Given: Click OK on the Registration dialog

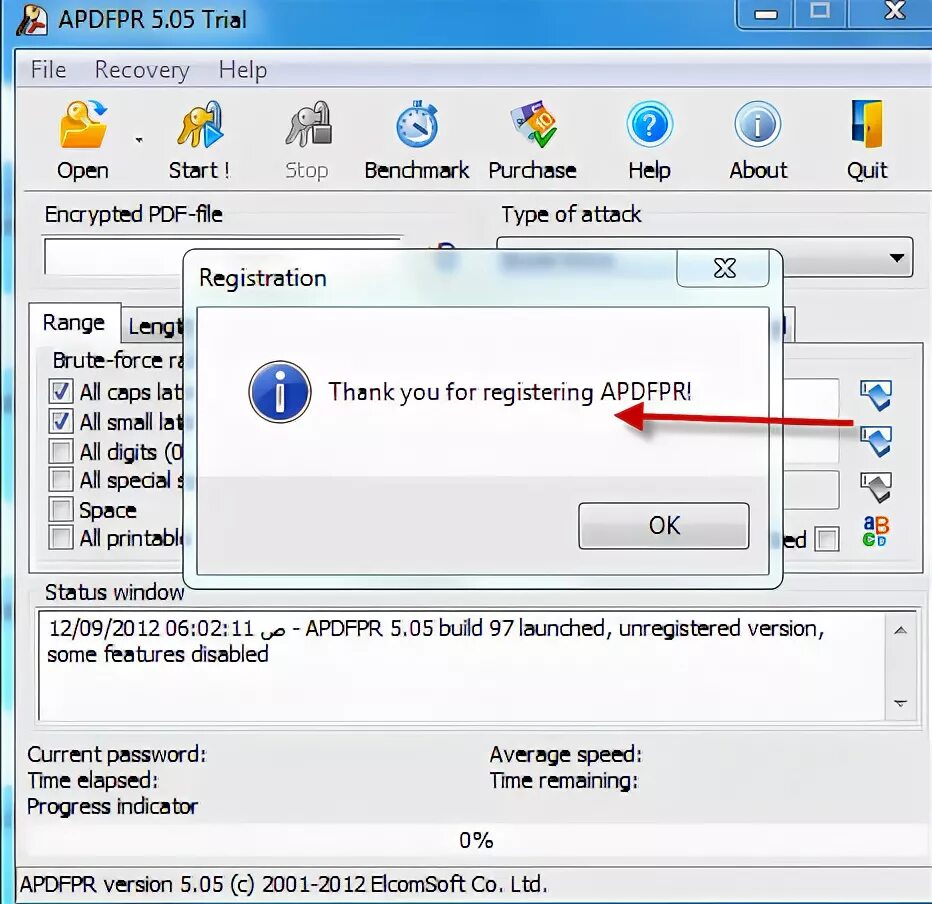Looking at the screenshot, I should tap(663, 525).
